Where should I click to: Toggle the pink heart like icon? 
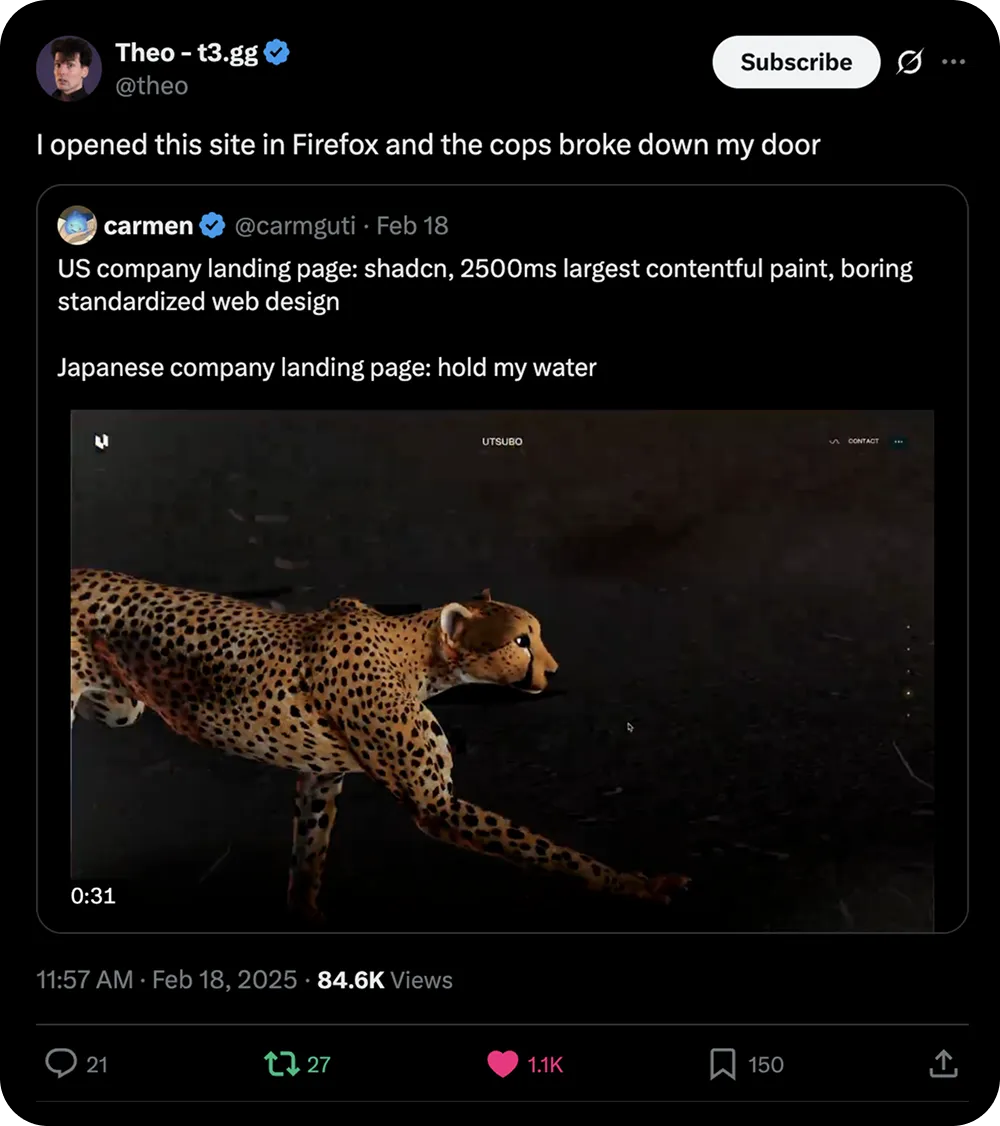[x=502, y=1064]
